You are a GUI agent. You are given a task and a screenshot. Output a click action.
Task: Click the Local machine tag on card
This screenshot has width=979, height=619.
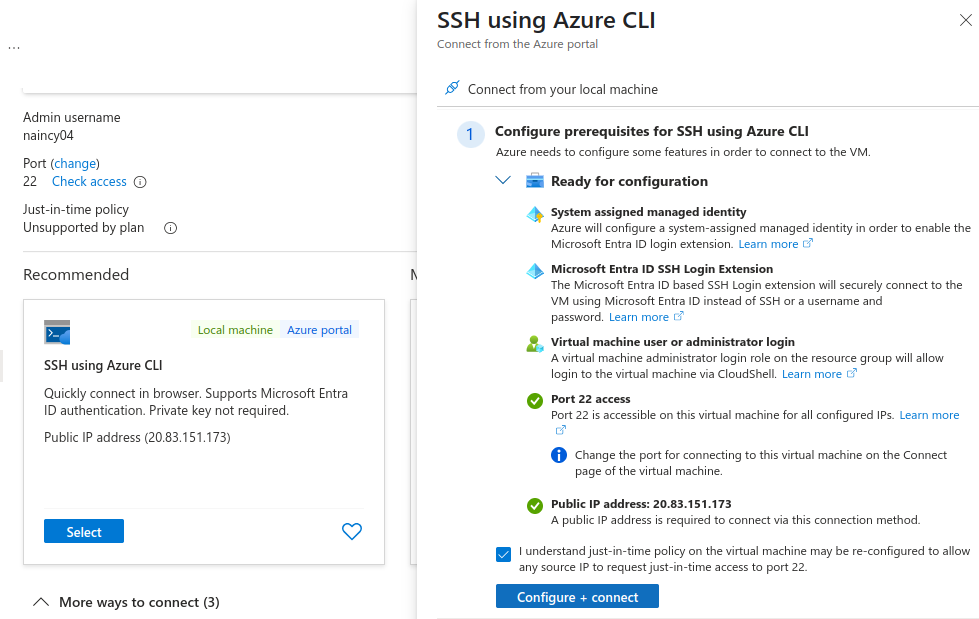[235, 330]
